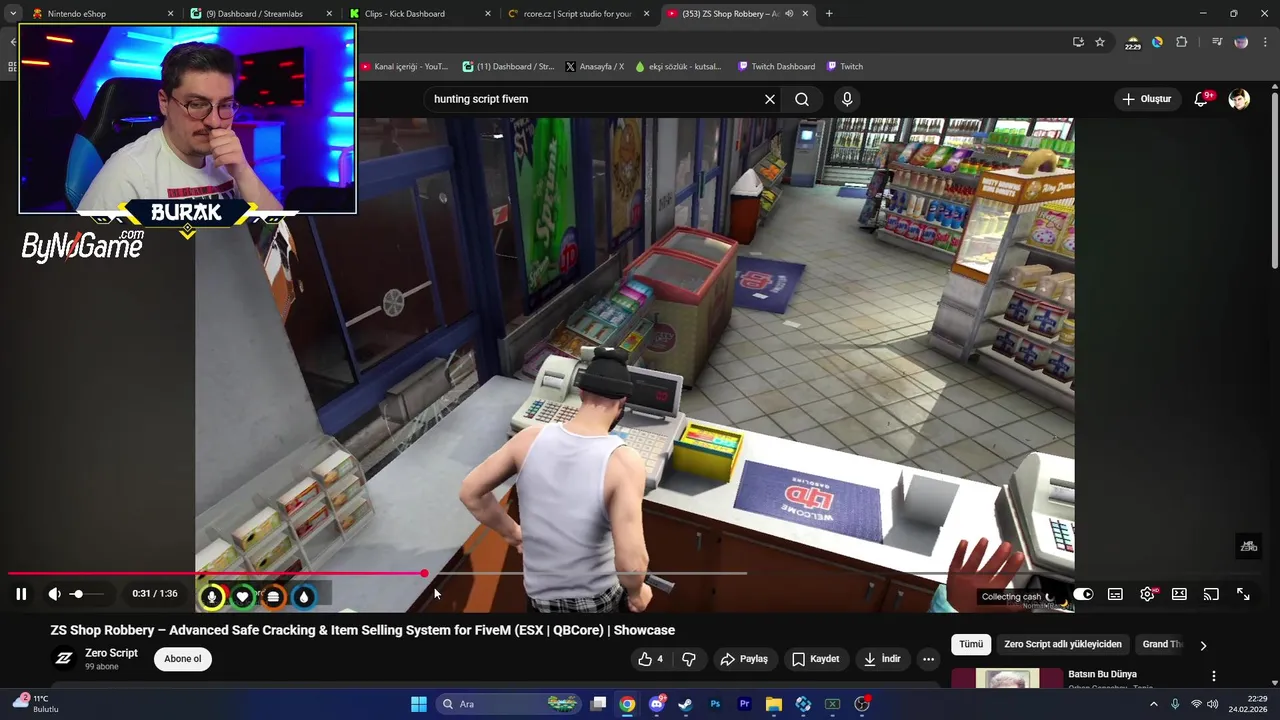
Task: Switch to Clips - Kick Dashboard tab
Action: pos(420,14)
